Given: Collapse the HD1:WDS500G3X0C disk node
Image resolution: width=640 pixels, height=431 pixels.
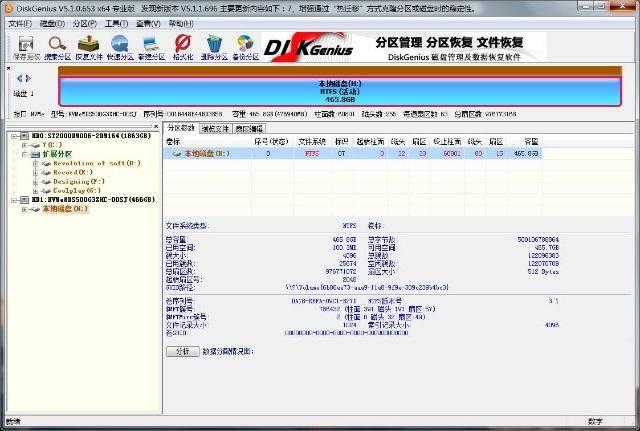Looking at the screenshot, I should pos(15,200).
